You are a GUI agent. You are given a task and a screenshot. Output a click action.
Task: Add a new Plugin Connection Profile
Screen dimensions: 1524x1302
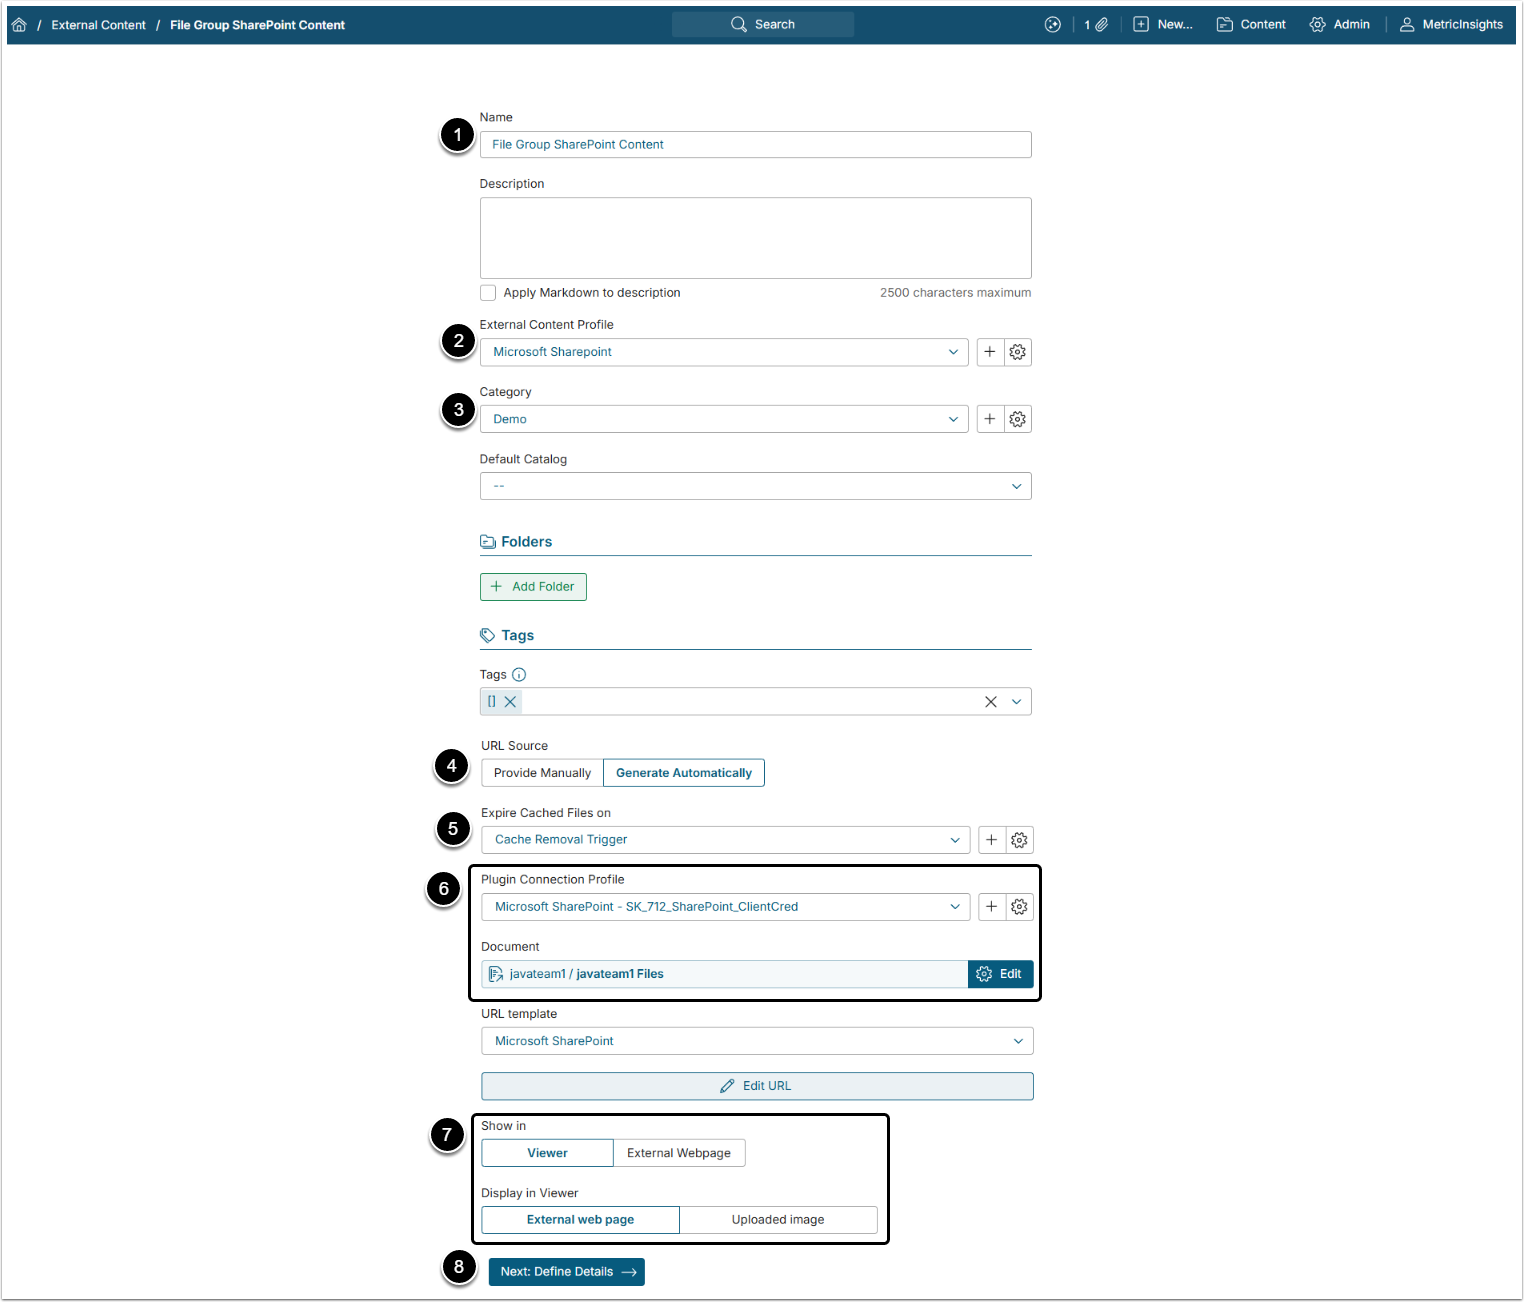992,907
